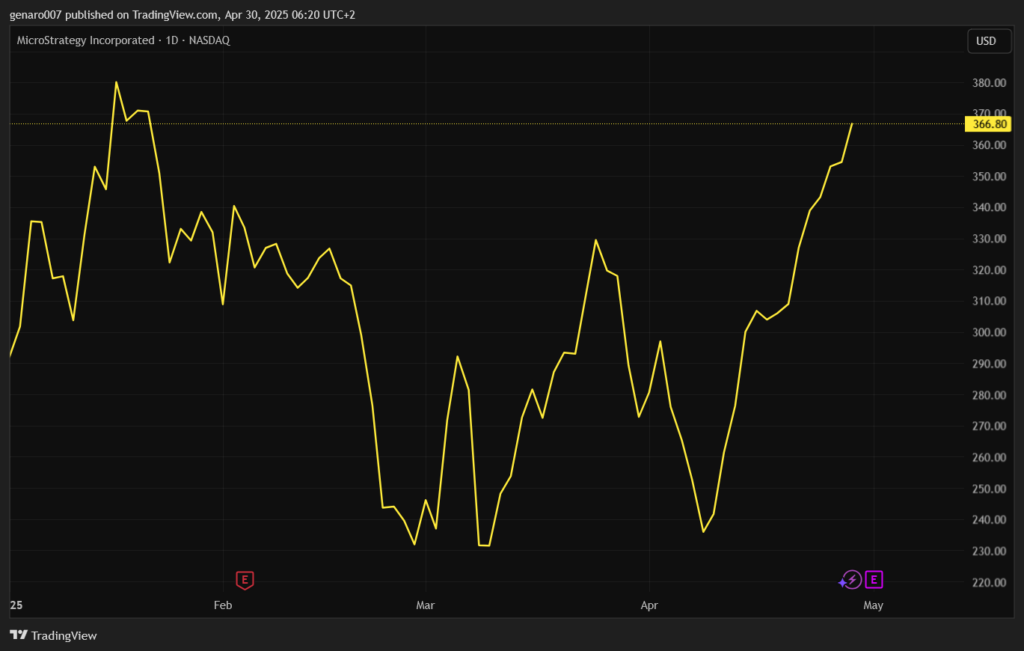Image resolution: width=1024 pixels, height=651 pixels.
Task: Click the Mar label on the time axis
Action: point(426,605)
